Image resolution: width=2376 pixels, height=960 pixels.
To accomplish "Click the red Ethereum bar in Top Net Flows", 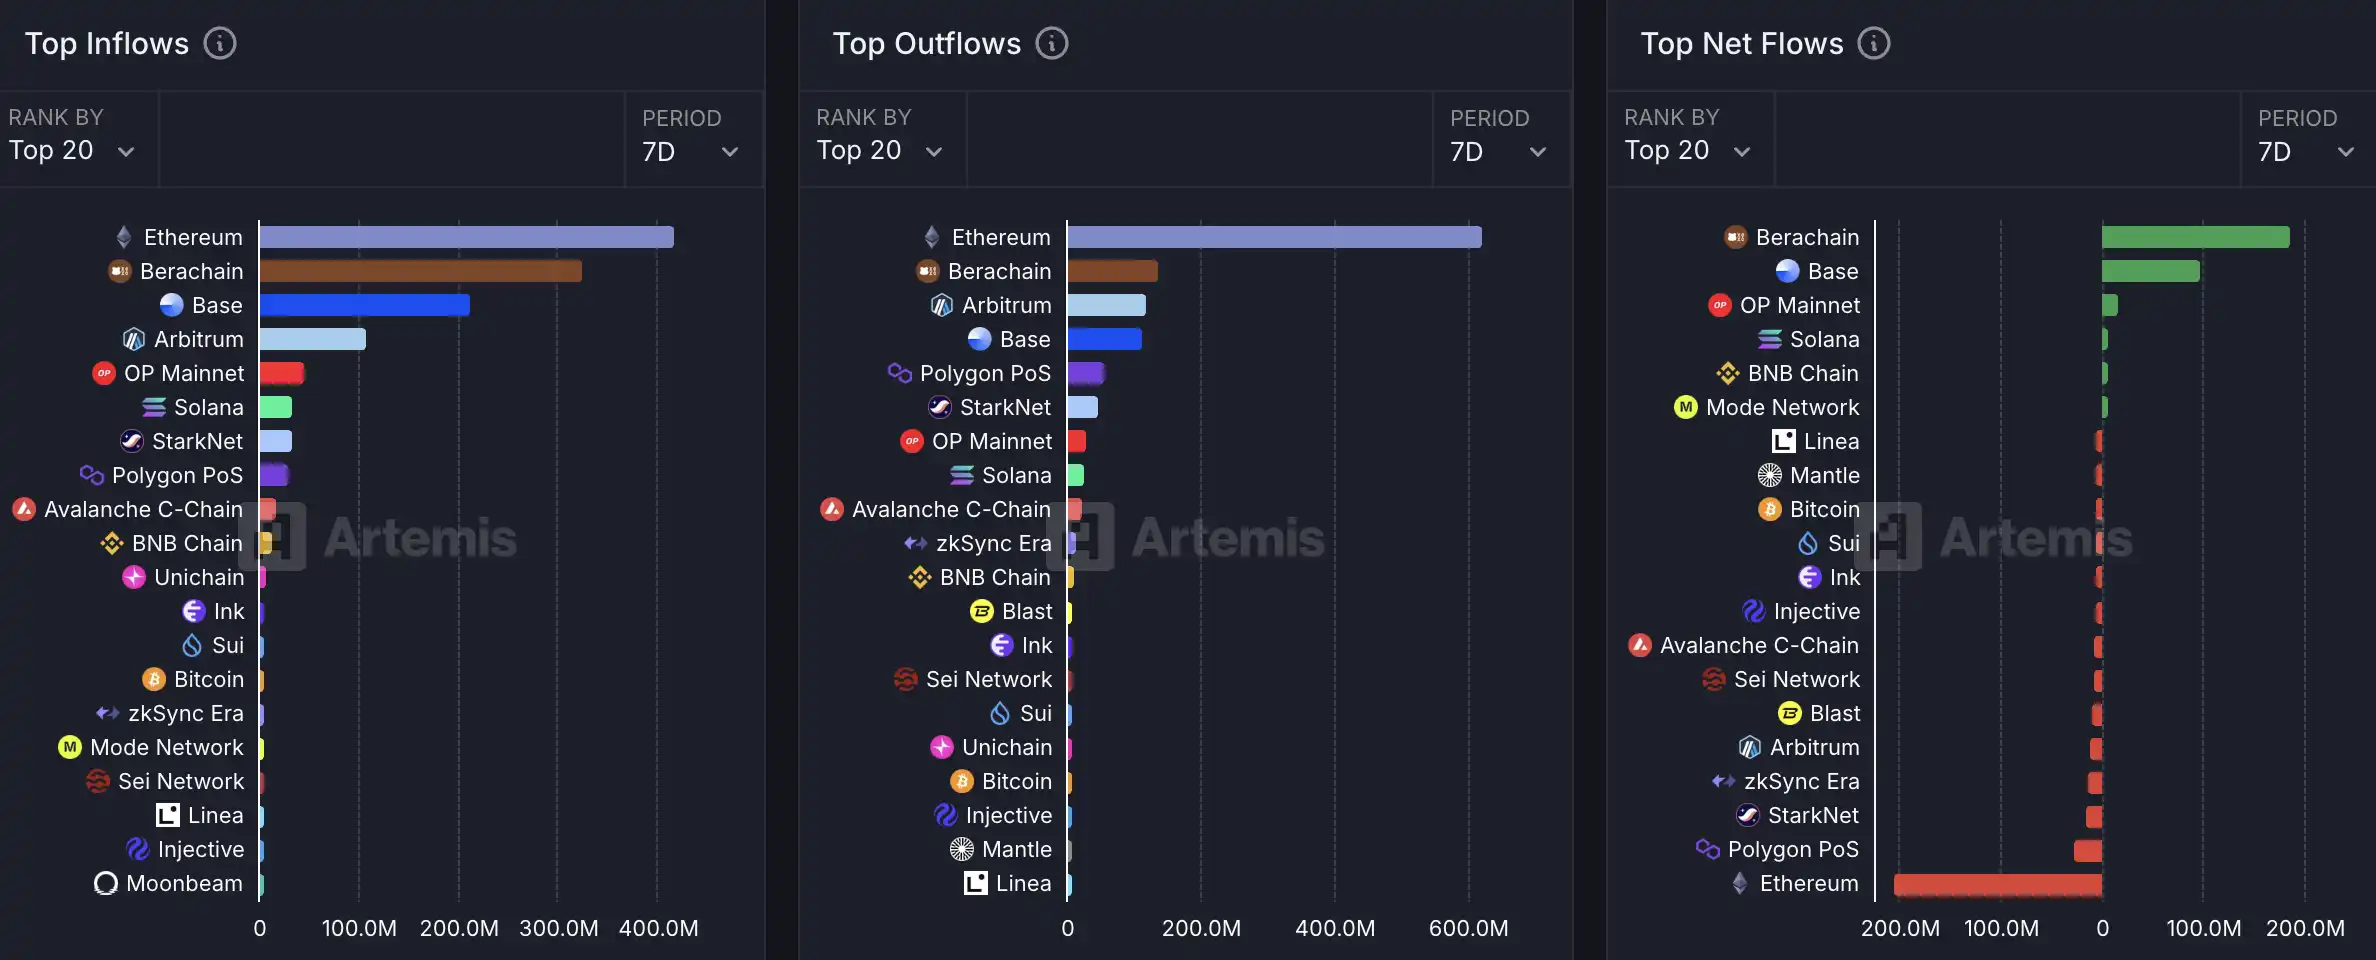I will [x=1997, y=885].
